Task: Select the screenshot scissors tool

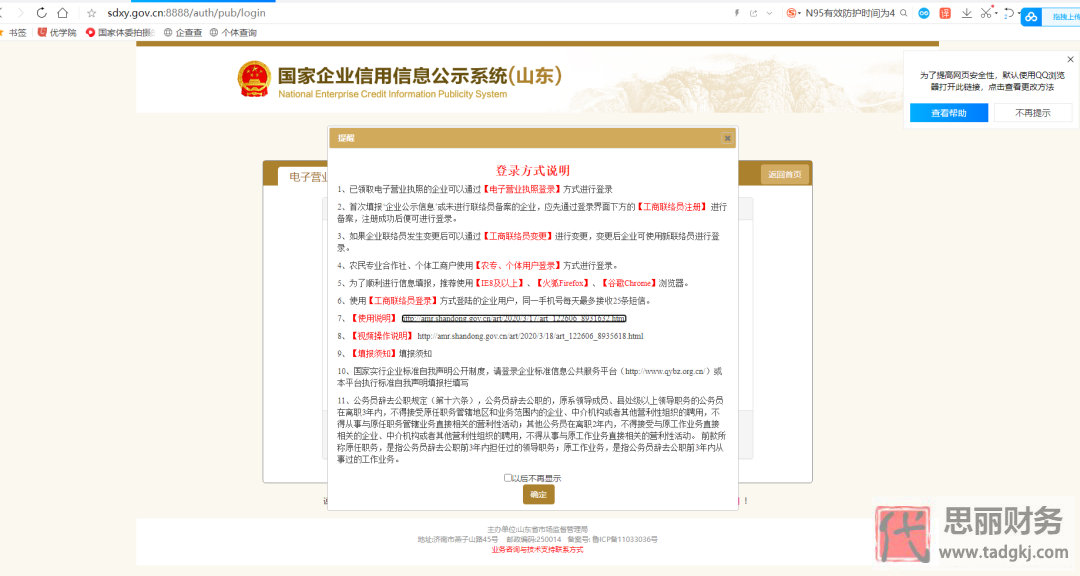Action: [987, 12]
